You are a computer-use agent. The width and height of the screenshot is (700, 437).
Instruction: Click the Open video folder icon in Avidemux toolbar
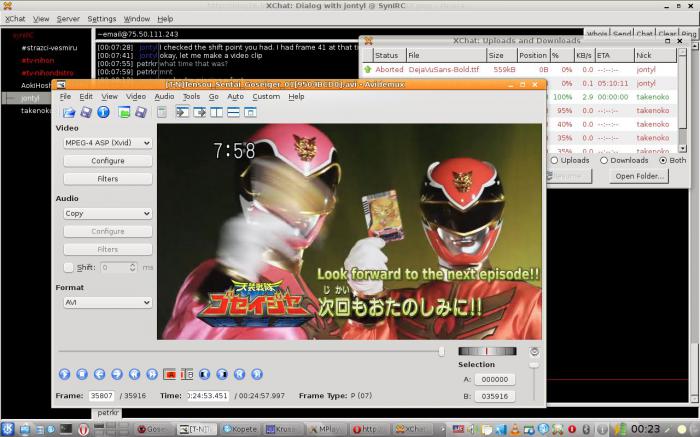pos(69,112)
